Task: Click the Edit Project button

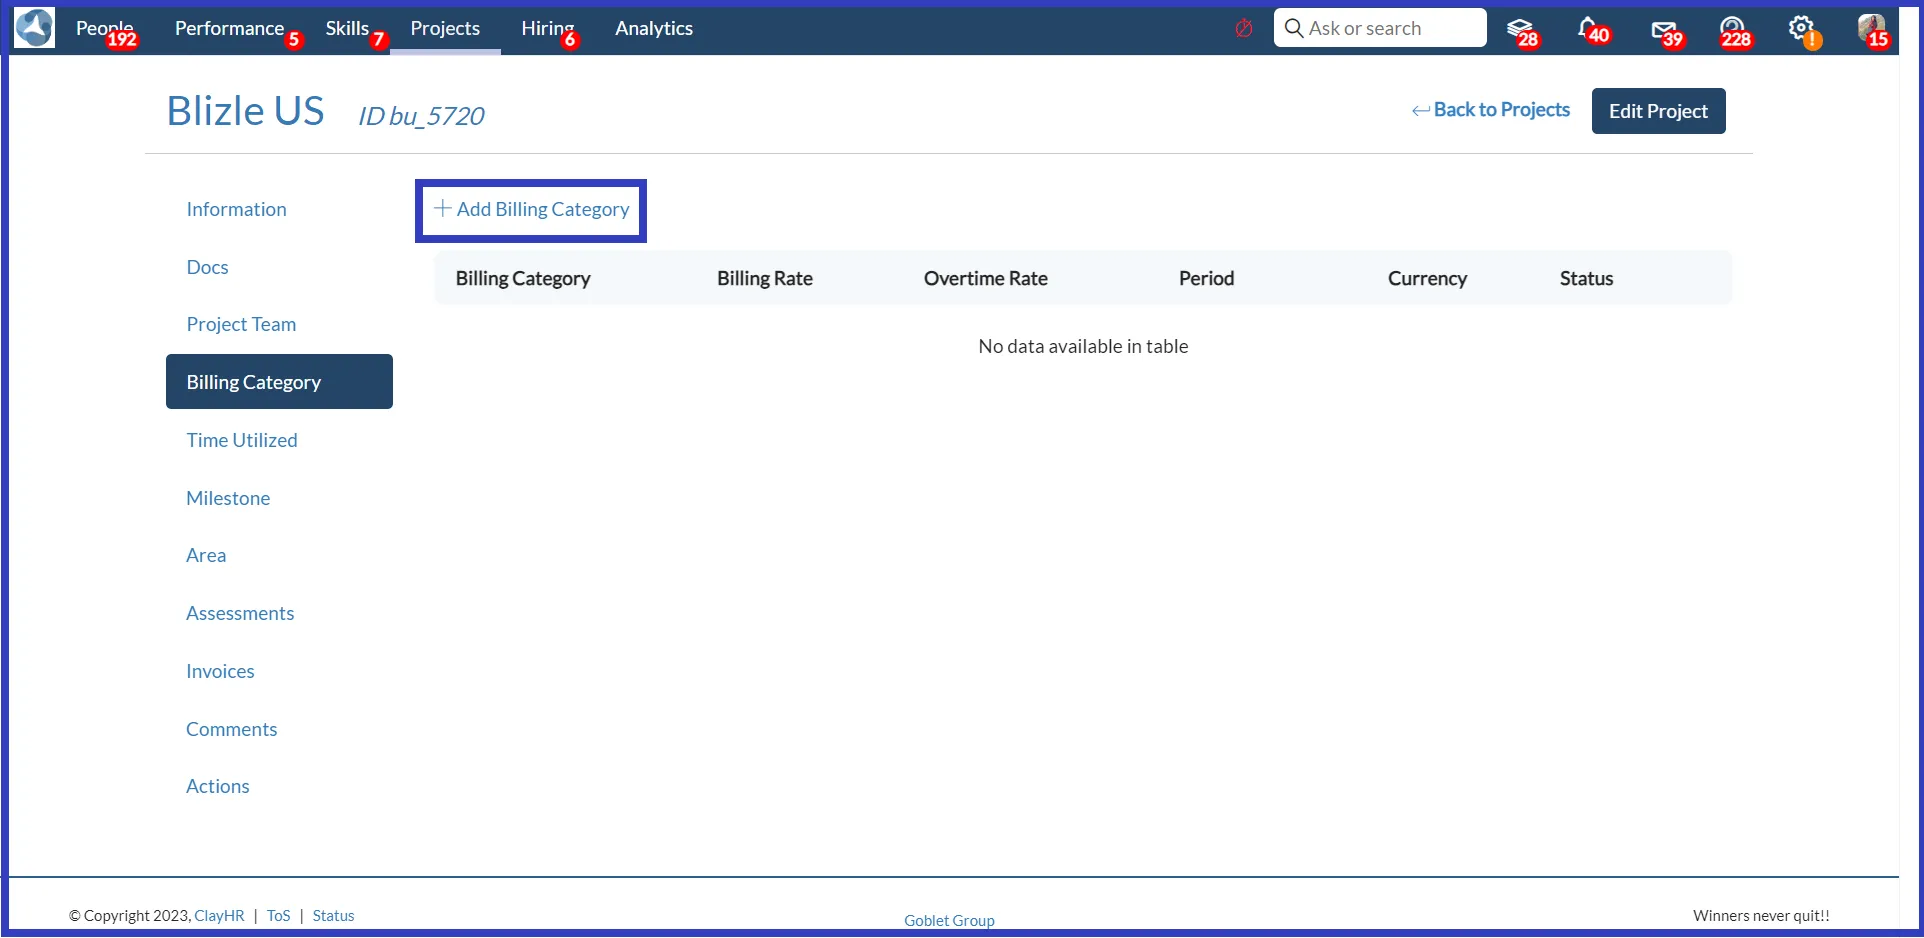Action: [x=1658, y=111]
